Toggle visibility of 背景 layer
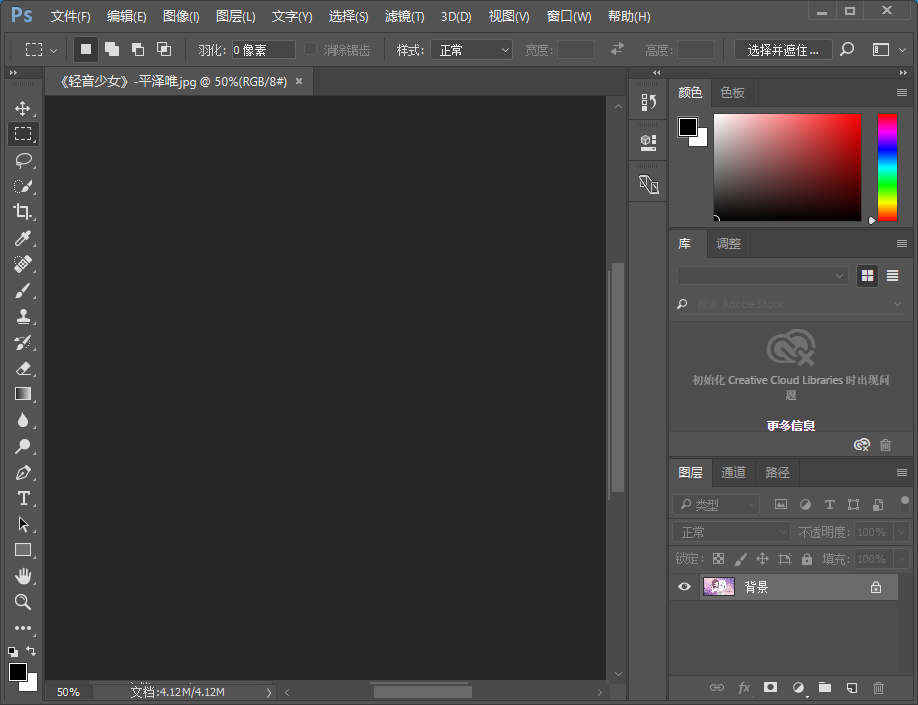This screenshot has height=705, width=918. pyautogui.click(x=684, y=587)
